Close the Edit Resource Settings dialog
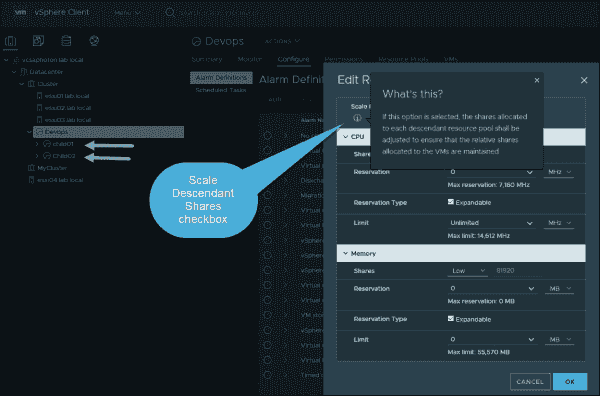The image size is (600, 396). tap(584, 80)
